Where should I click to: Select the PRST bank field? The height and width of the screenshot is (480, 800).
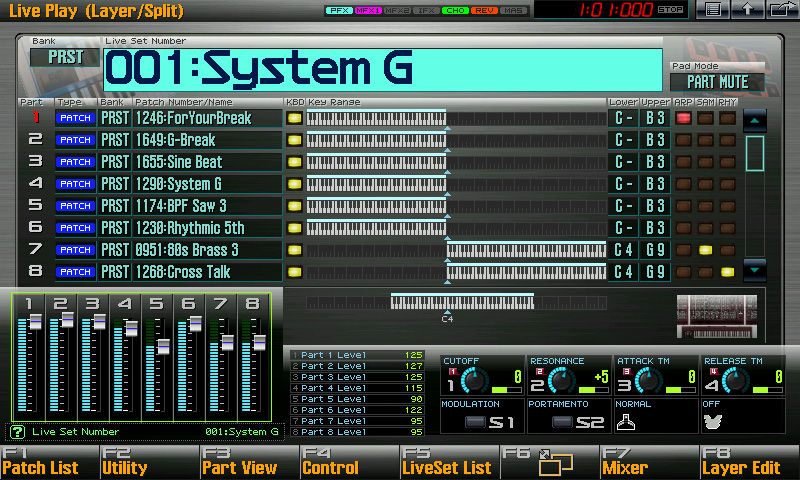tap(65, 57)
